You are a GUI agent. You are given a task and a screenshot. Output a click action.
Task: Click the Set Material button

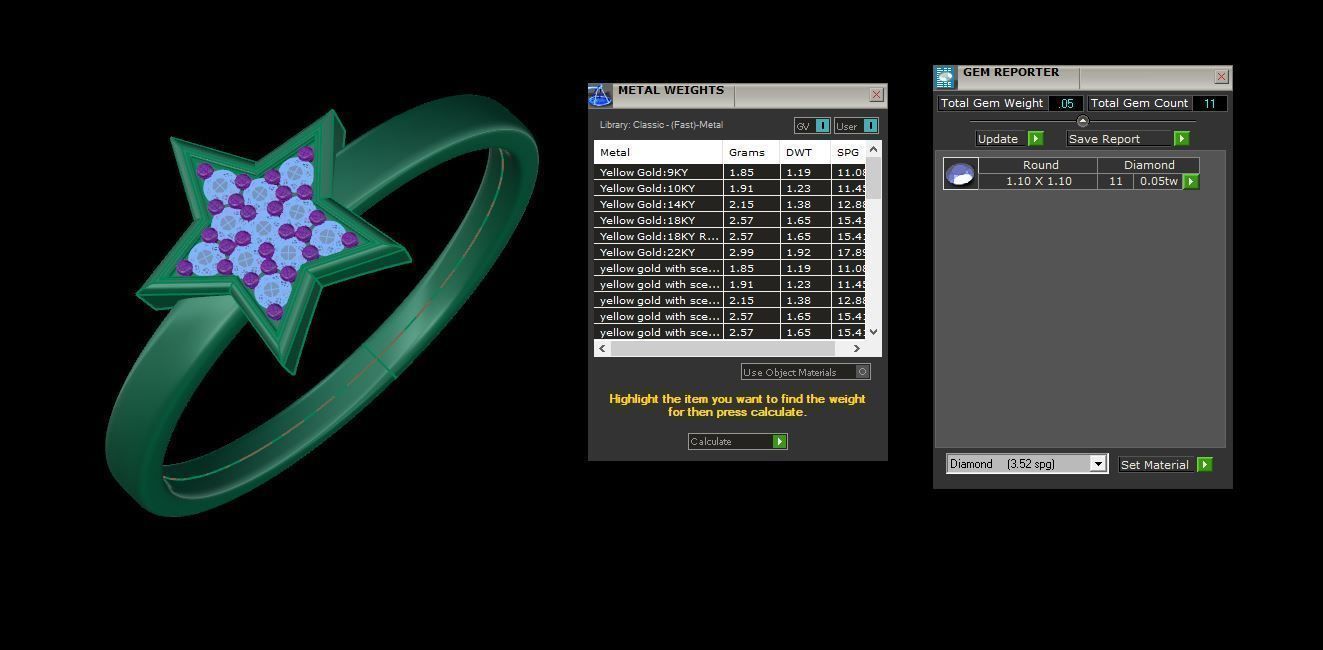(x=1155, y=465)
